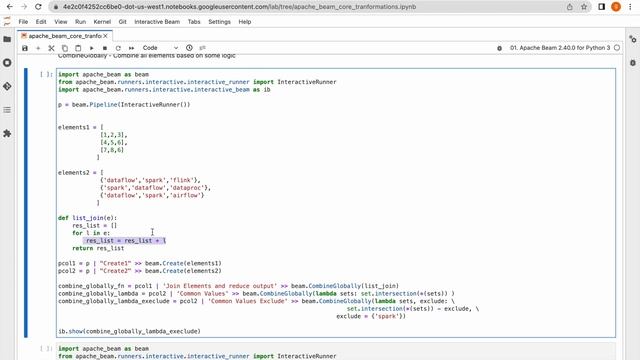Close the apache_beam_core_tranfo notebook tab
640x360 pixels.
[x=105, y=36]
